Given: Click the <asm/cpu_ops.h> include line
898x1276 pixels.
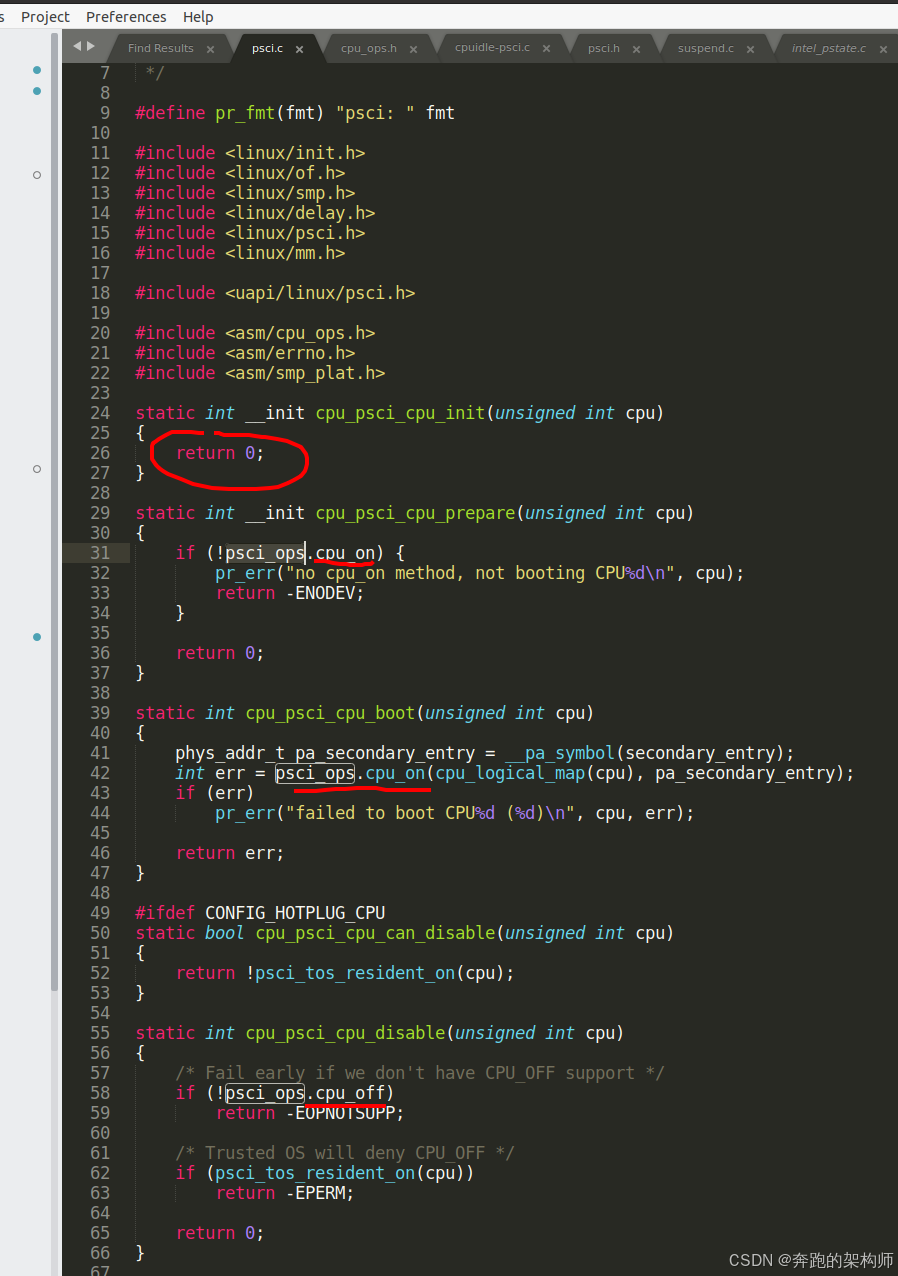Looking at the screenshot, I should click(255, 333).
